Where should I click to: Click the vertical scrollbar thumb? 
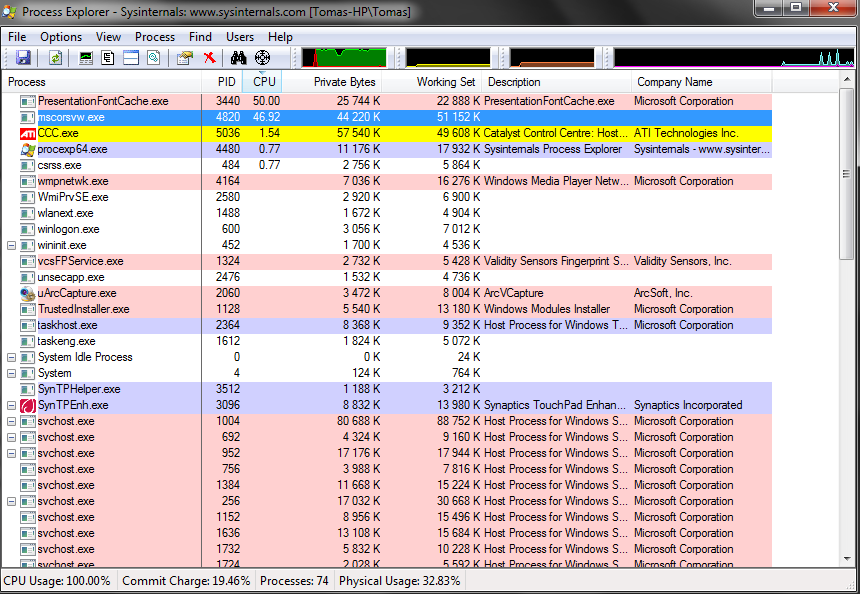[x=847, y=174]
